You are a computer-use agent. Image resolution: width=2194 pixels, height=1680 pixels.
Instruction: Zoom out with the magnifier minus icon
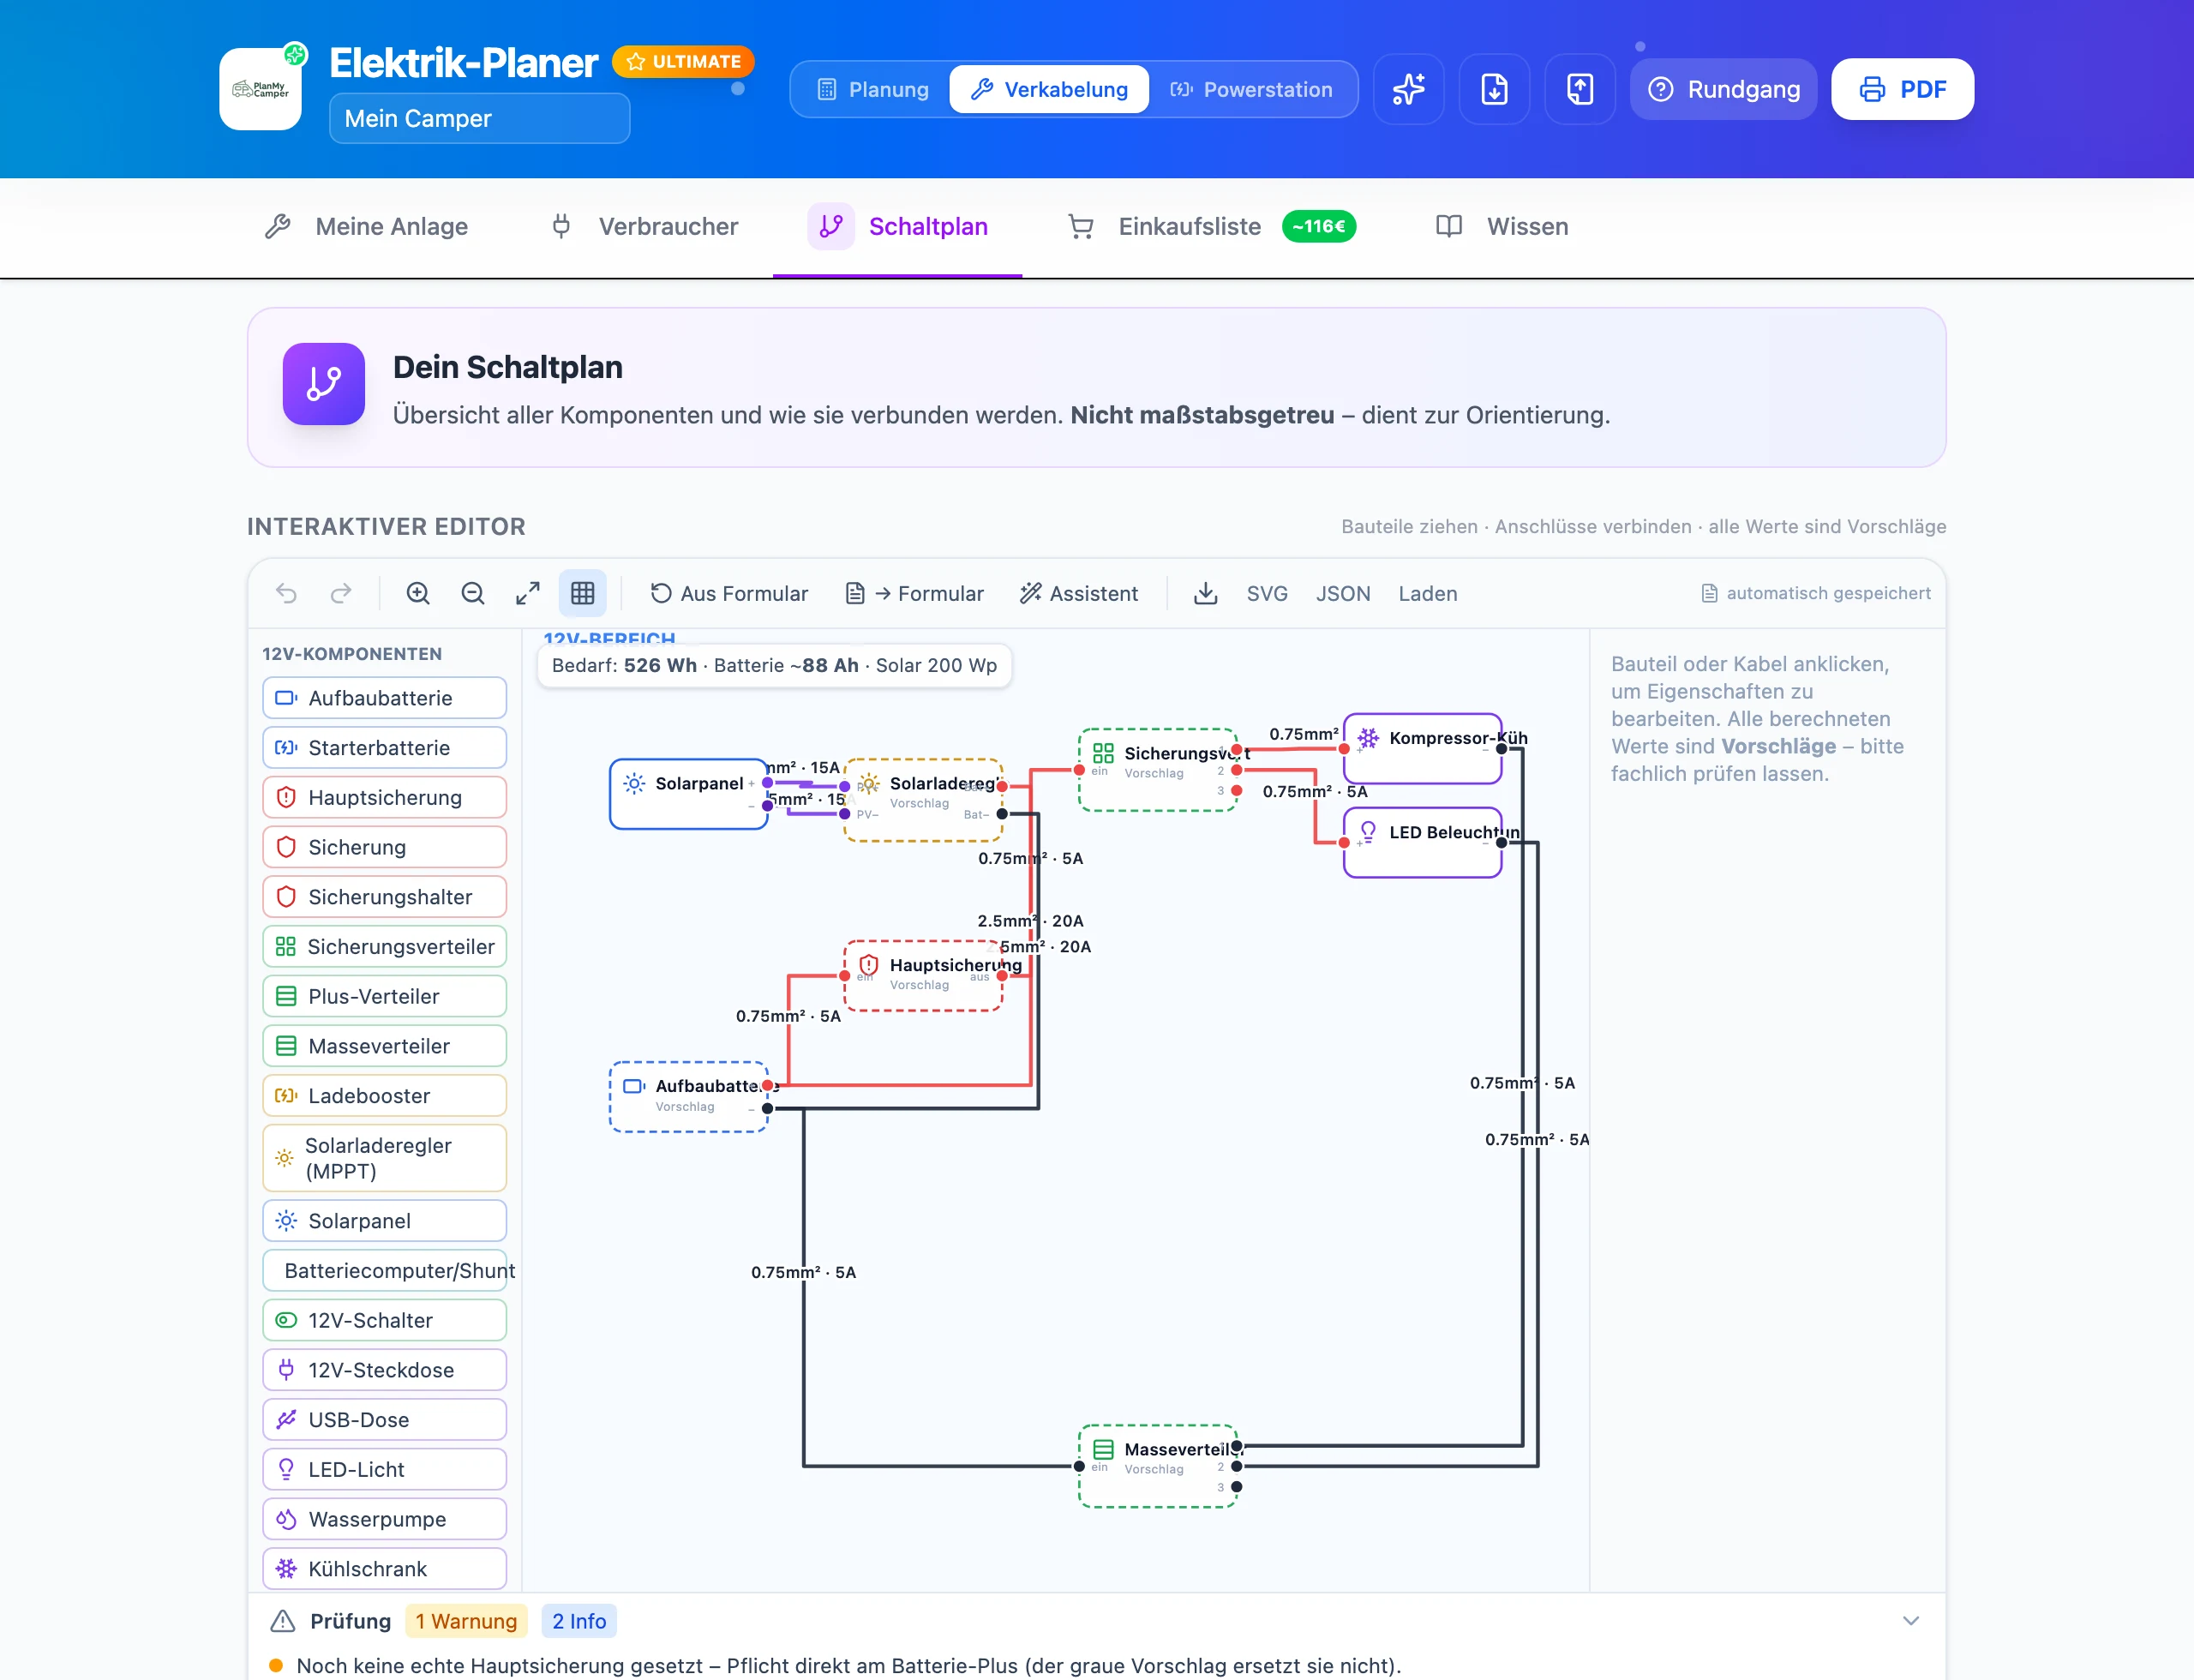tap(473, 593)
